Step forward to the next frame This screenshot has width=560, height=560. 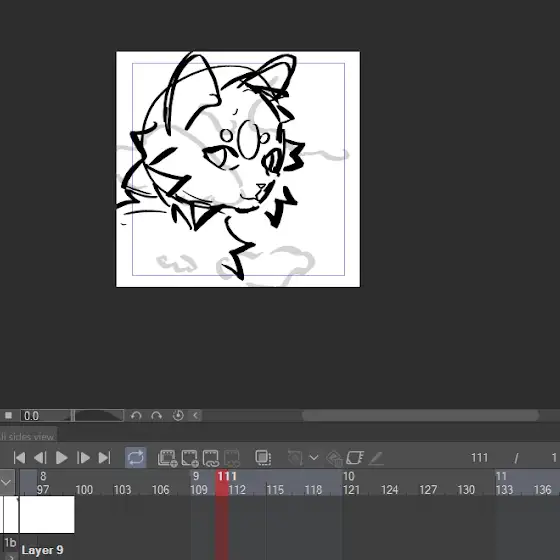click(x=83, y=458)
